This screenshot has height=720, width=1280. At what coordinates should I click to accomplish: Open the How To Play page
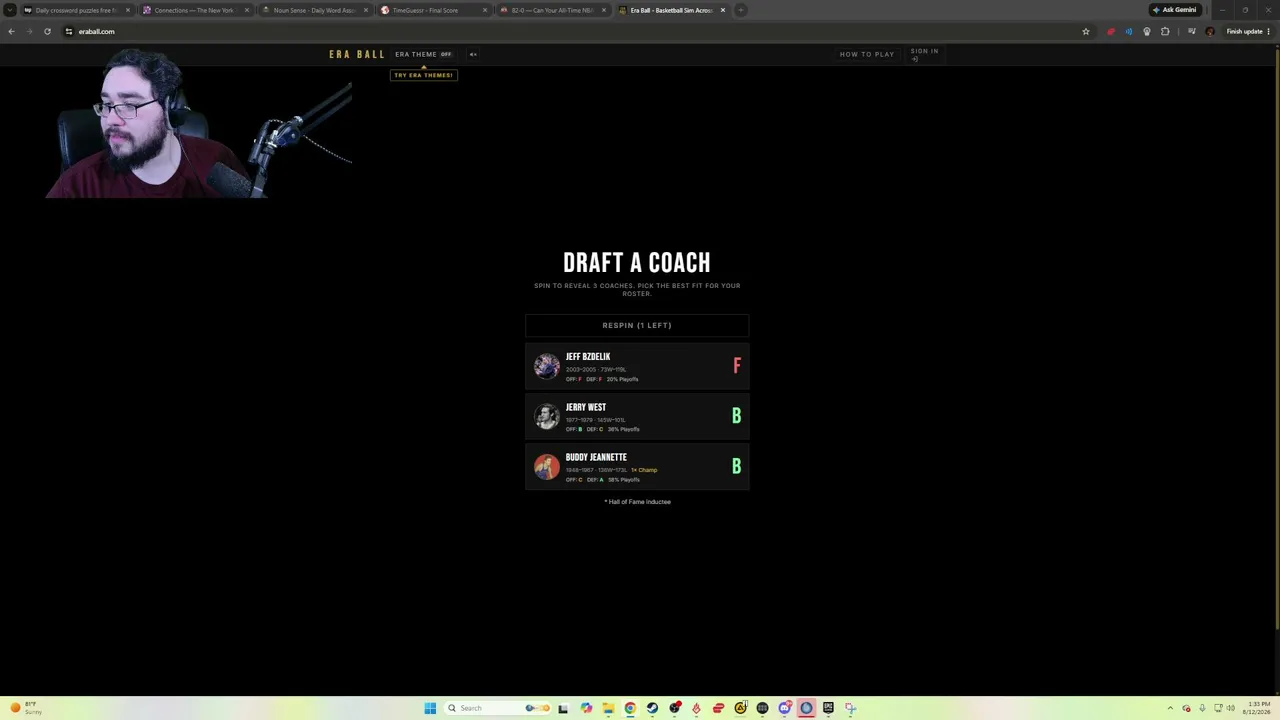tap(867, 54)
